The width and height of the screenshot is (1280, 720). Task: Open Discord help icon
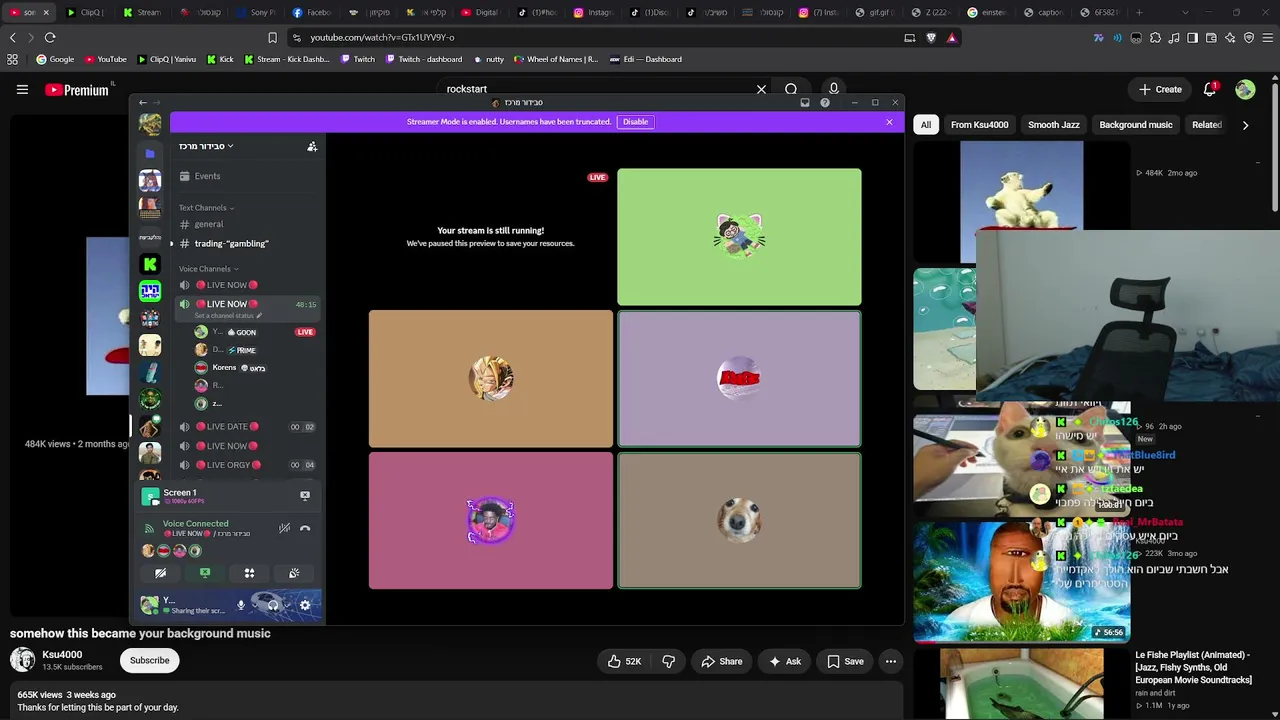(x=825, y=102)
